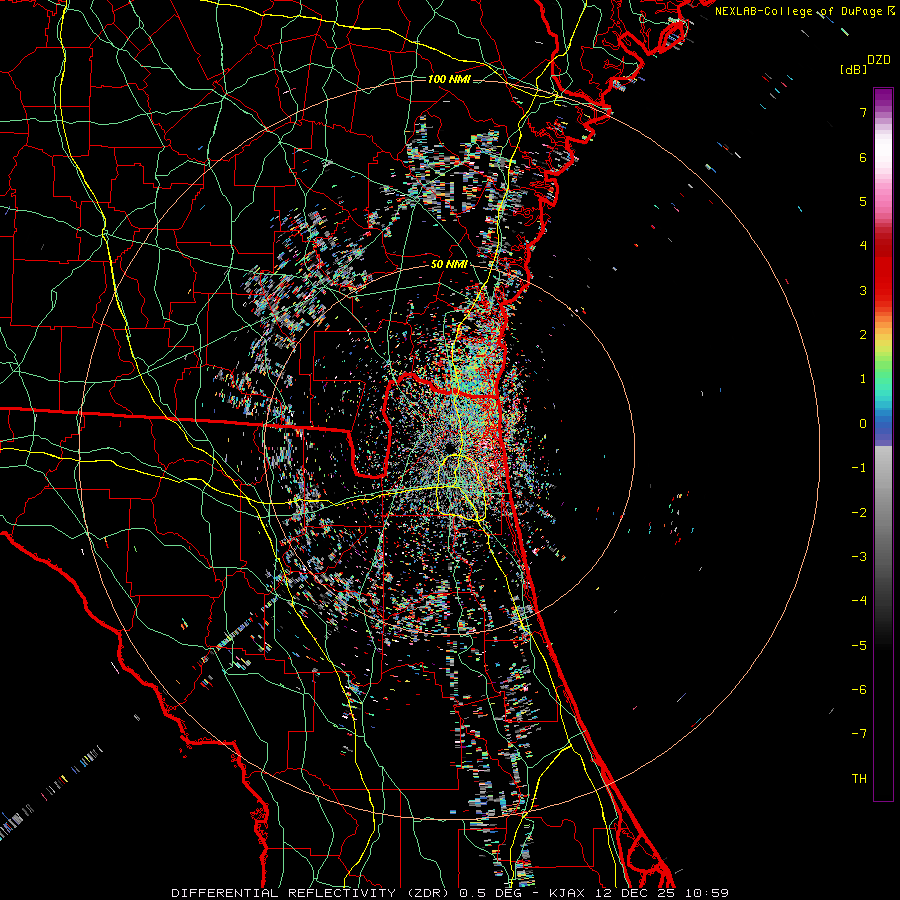Click the DZD legend title
Screen dimensions: 900x900
(x=878, y=60)
